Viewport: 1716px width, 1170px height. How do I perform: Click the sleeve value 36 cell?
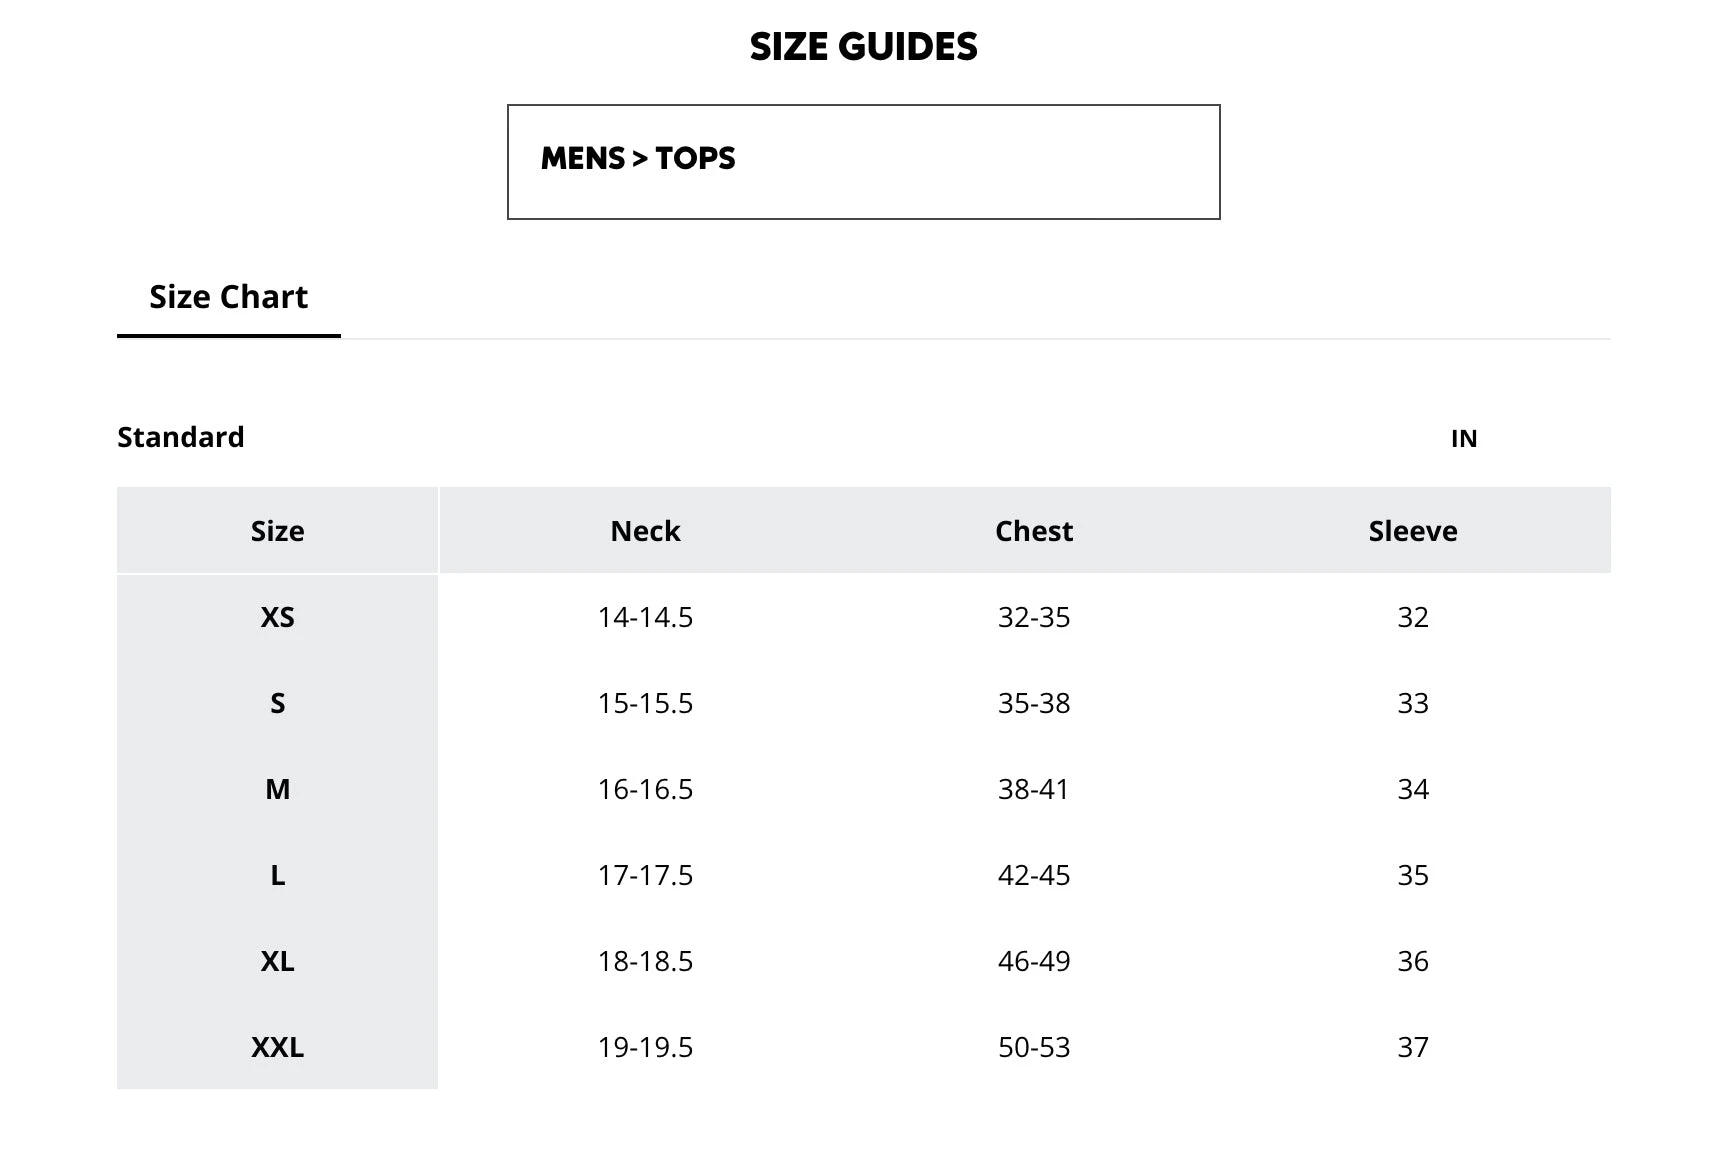(1412, 961)
